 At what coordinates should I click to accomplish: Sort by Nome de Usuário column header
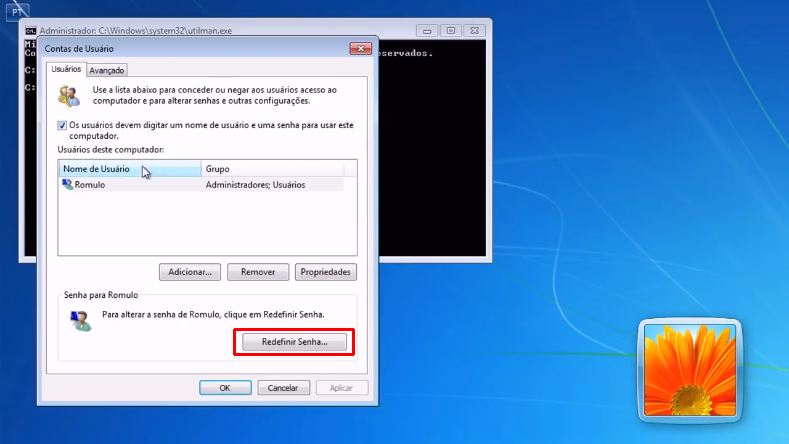pyautogui.click(x=130, y=169)
